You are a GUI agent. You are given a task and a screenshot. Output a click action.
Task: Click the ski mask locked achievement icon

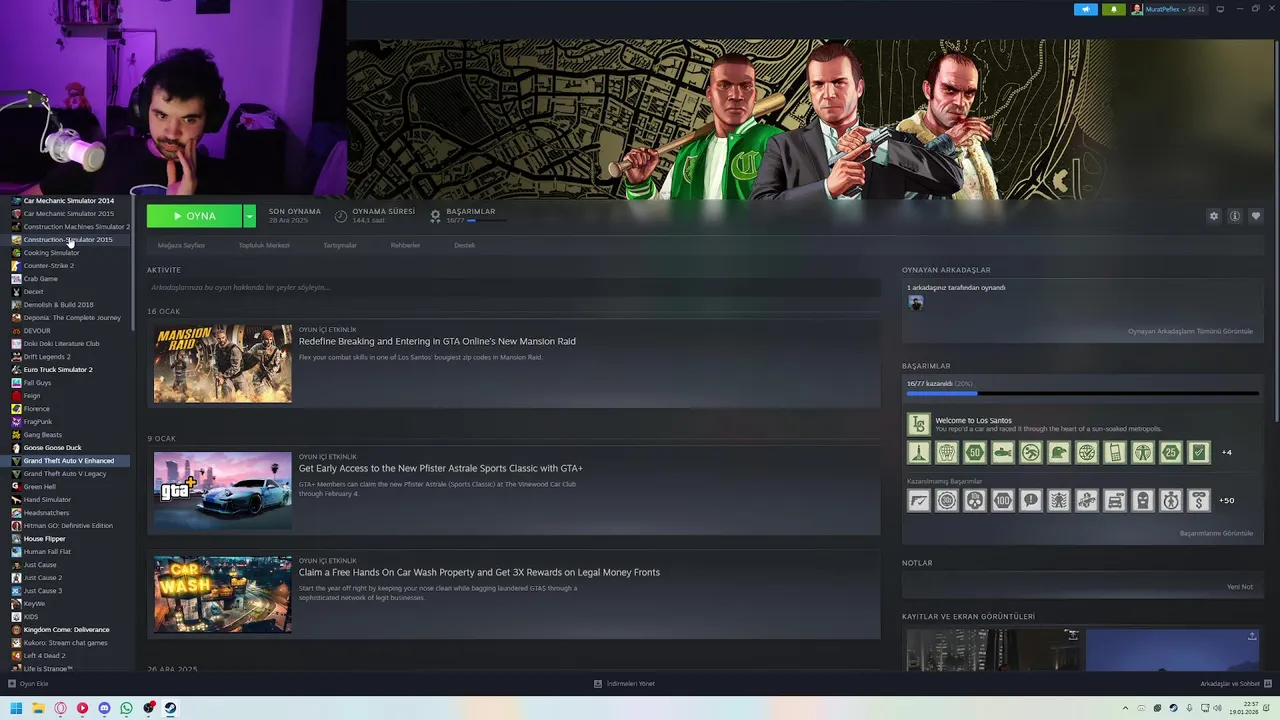tap(1143, 500)
